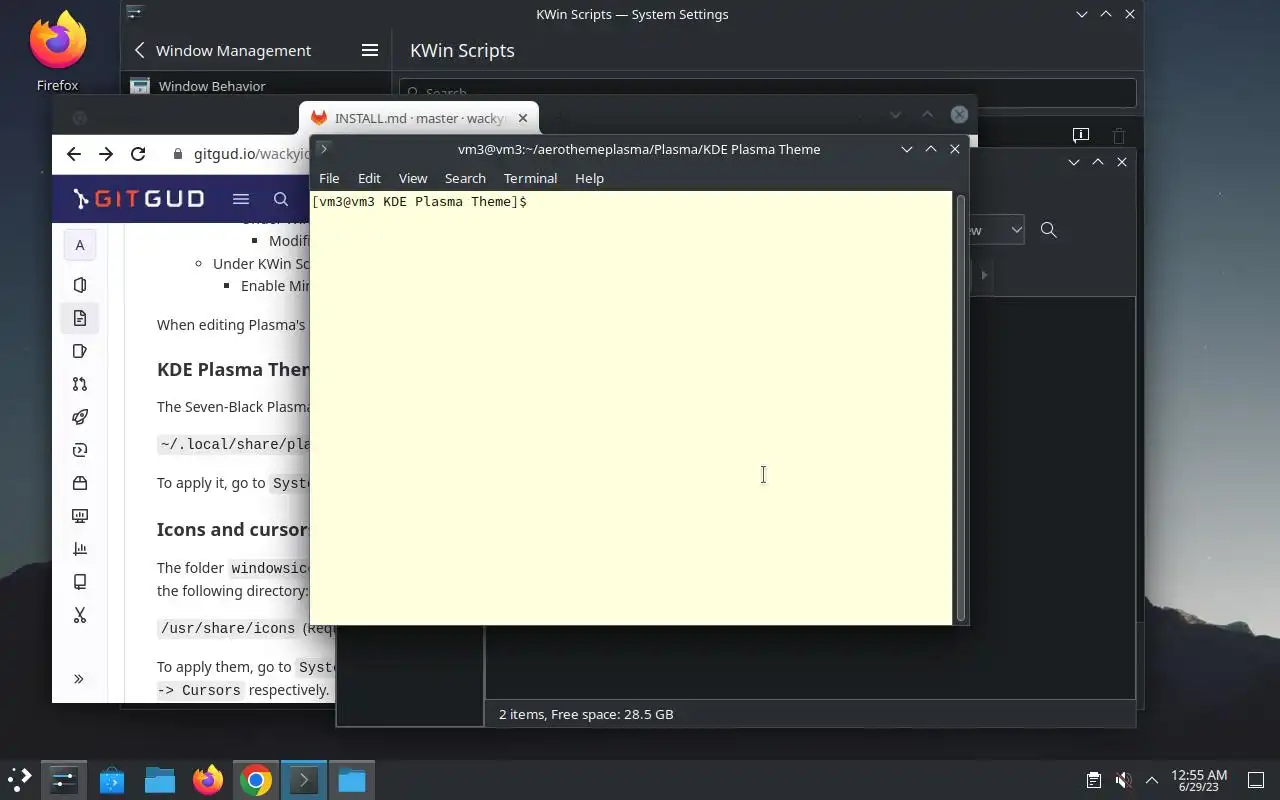Click the KWin Scripts search field

tap(768, 92)
